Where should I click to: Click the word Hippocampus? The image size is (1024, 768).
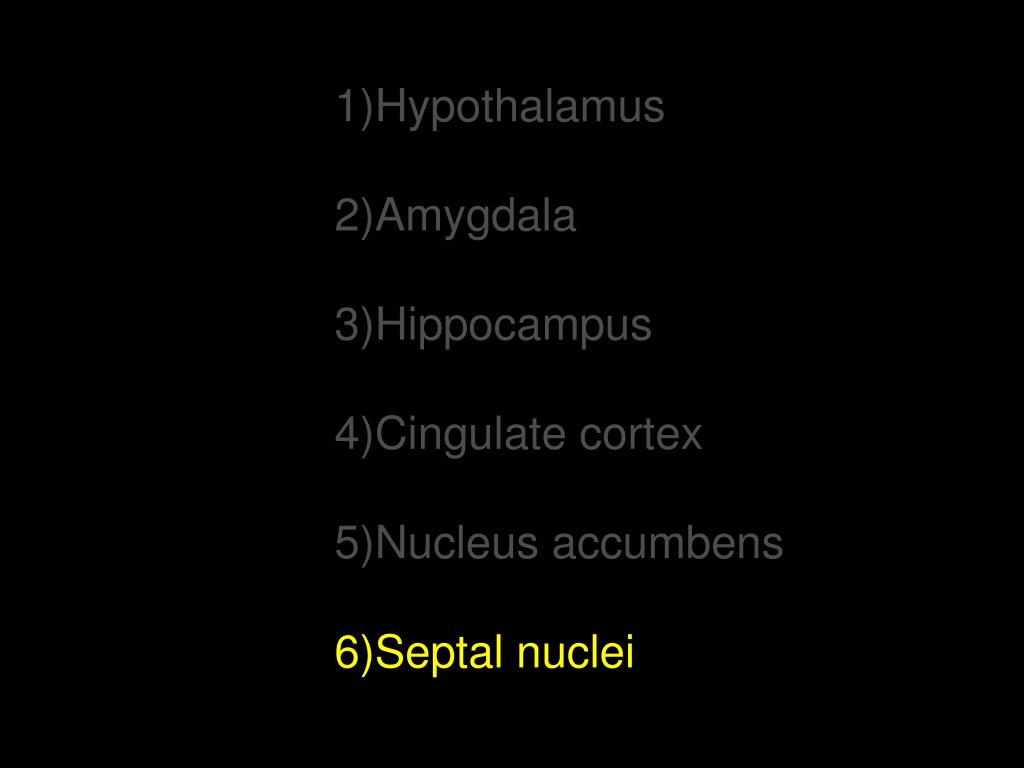click(514, 326)
